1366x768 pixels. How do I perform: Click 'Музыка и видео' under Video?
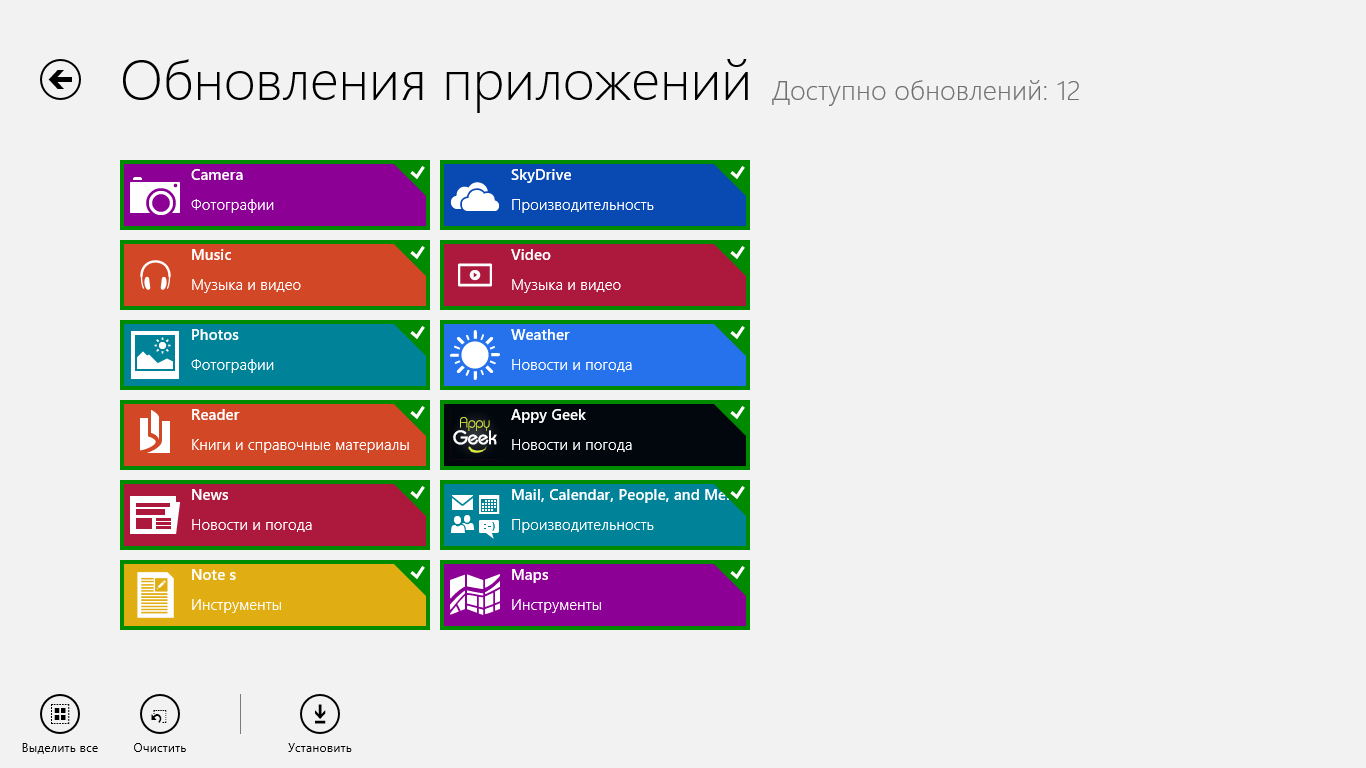point(566,285)
